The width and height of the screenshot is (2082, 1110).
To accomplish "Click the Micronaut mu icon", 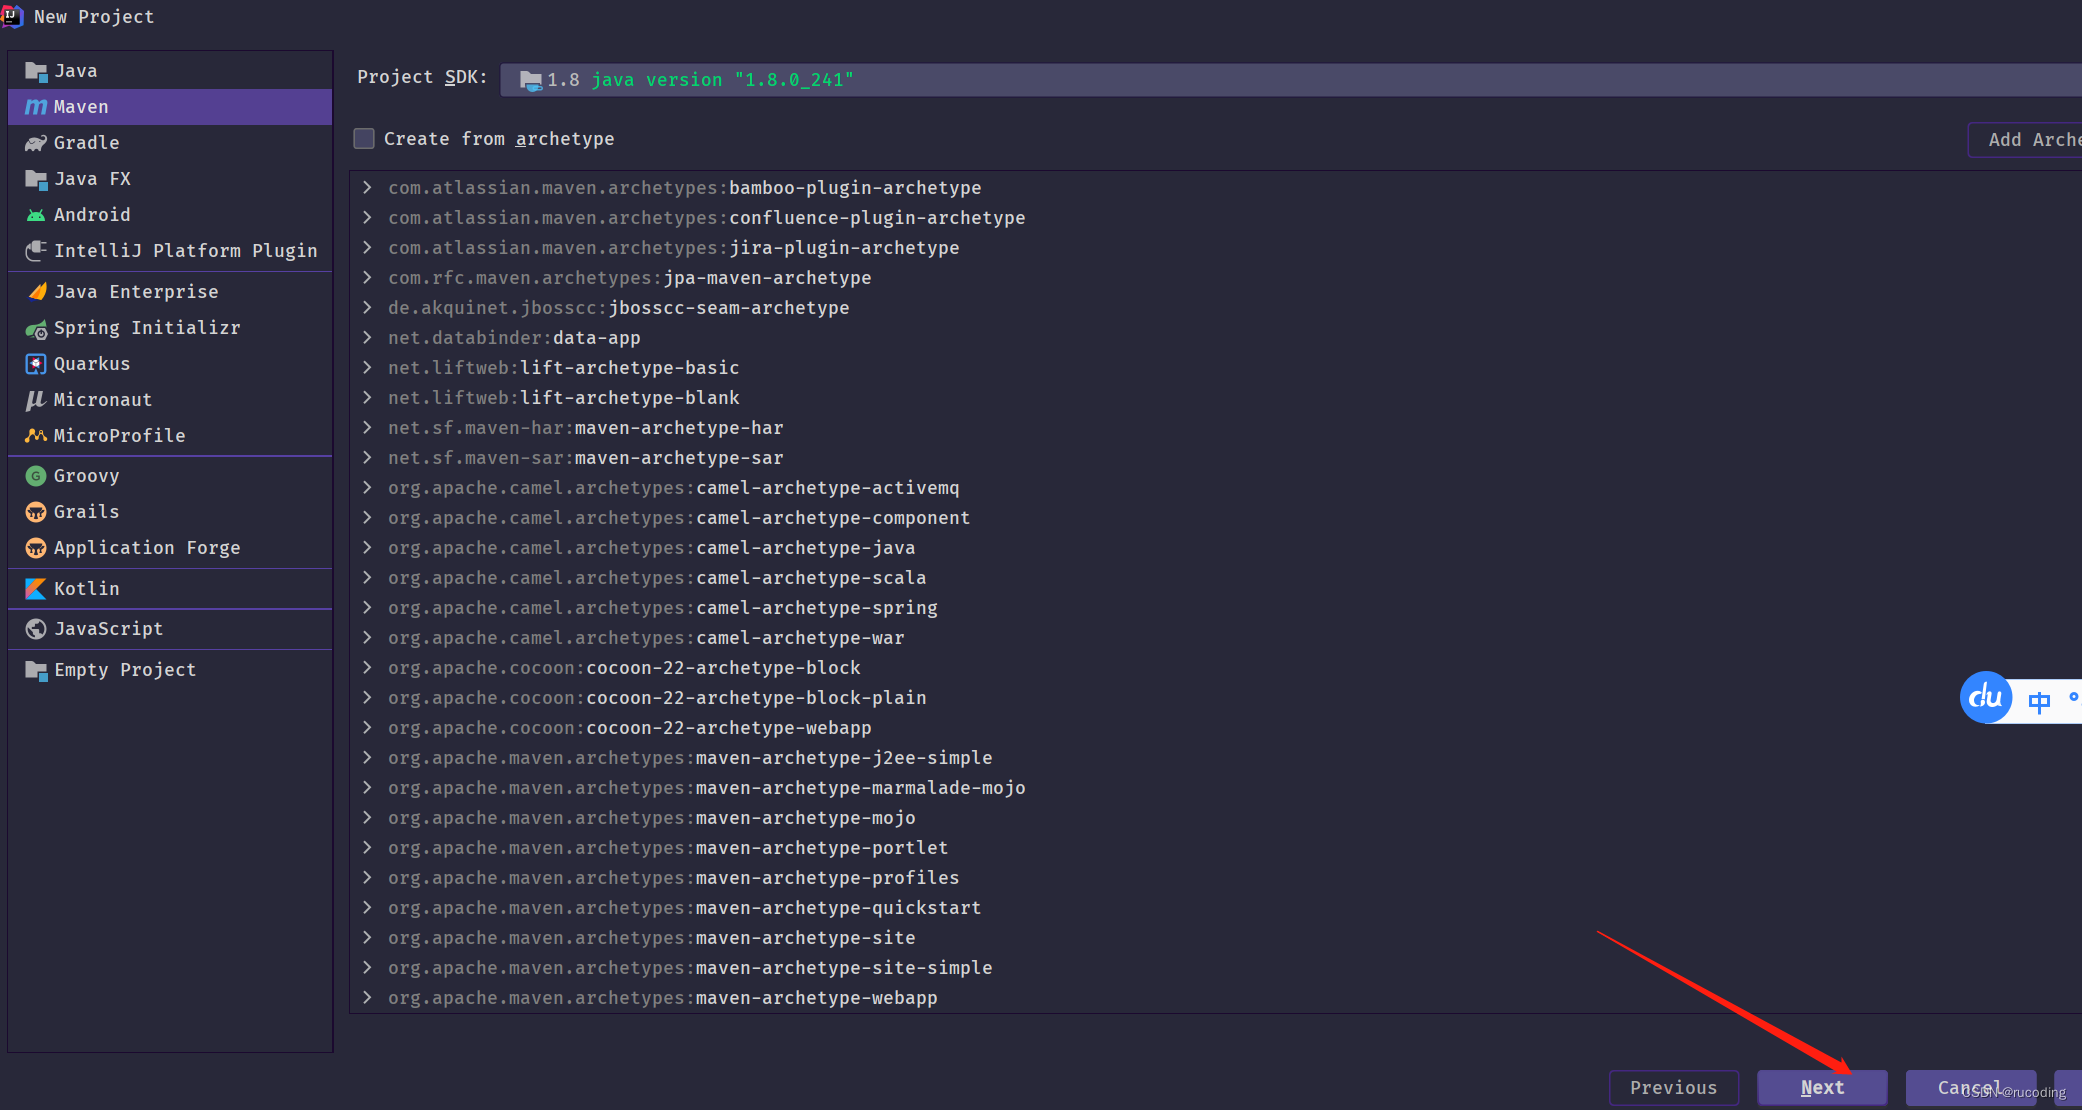I will click(36, 400).
